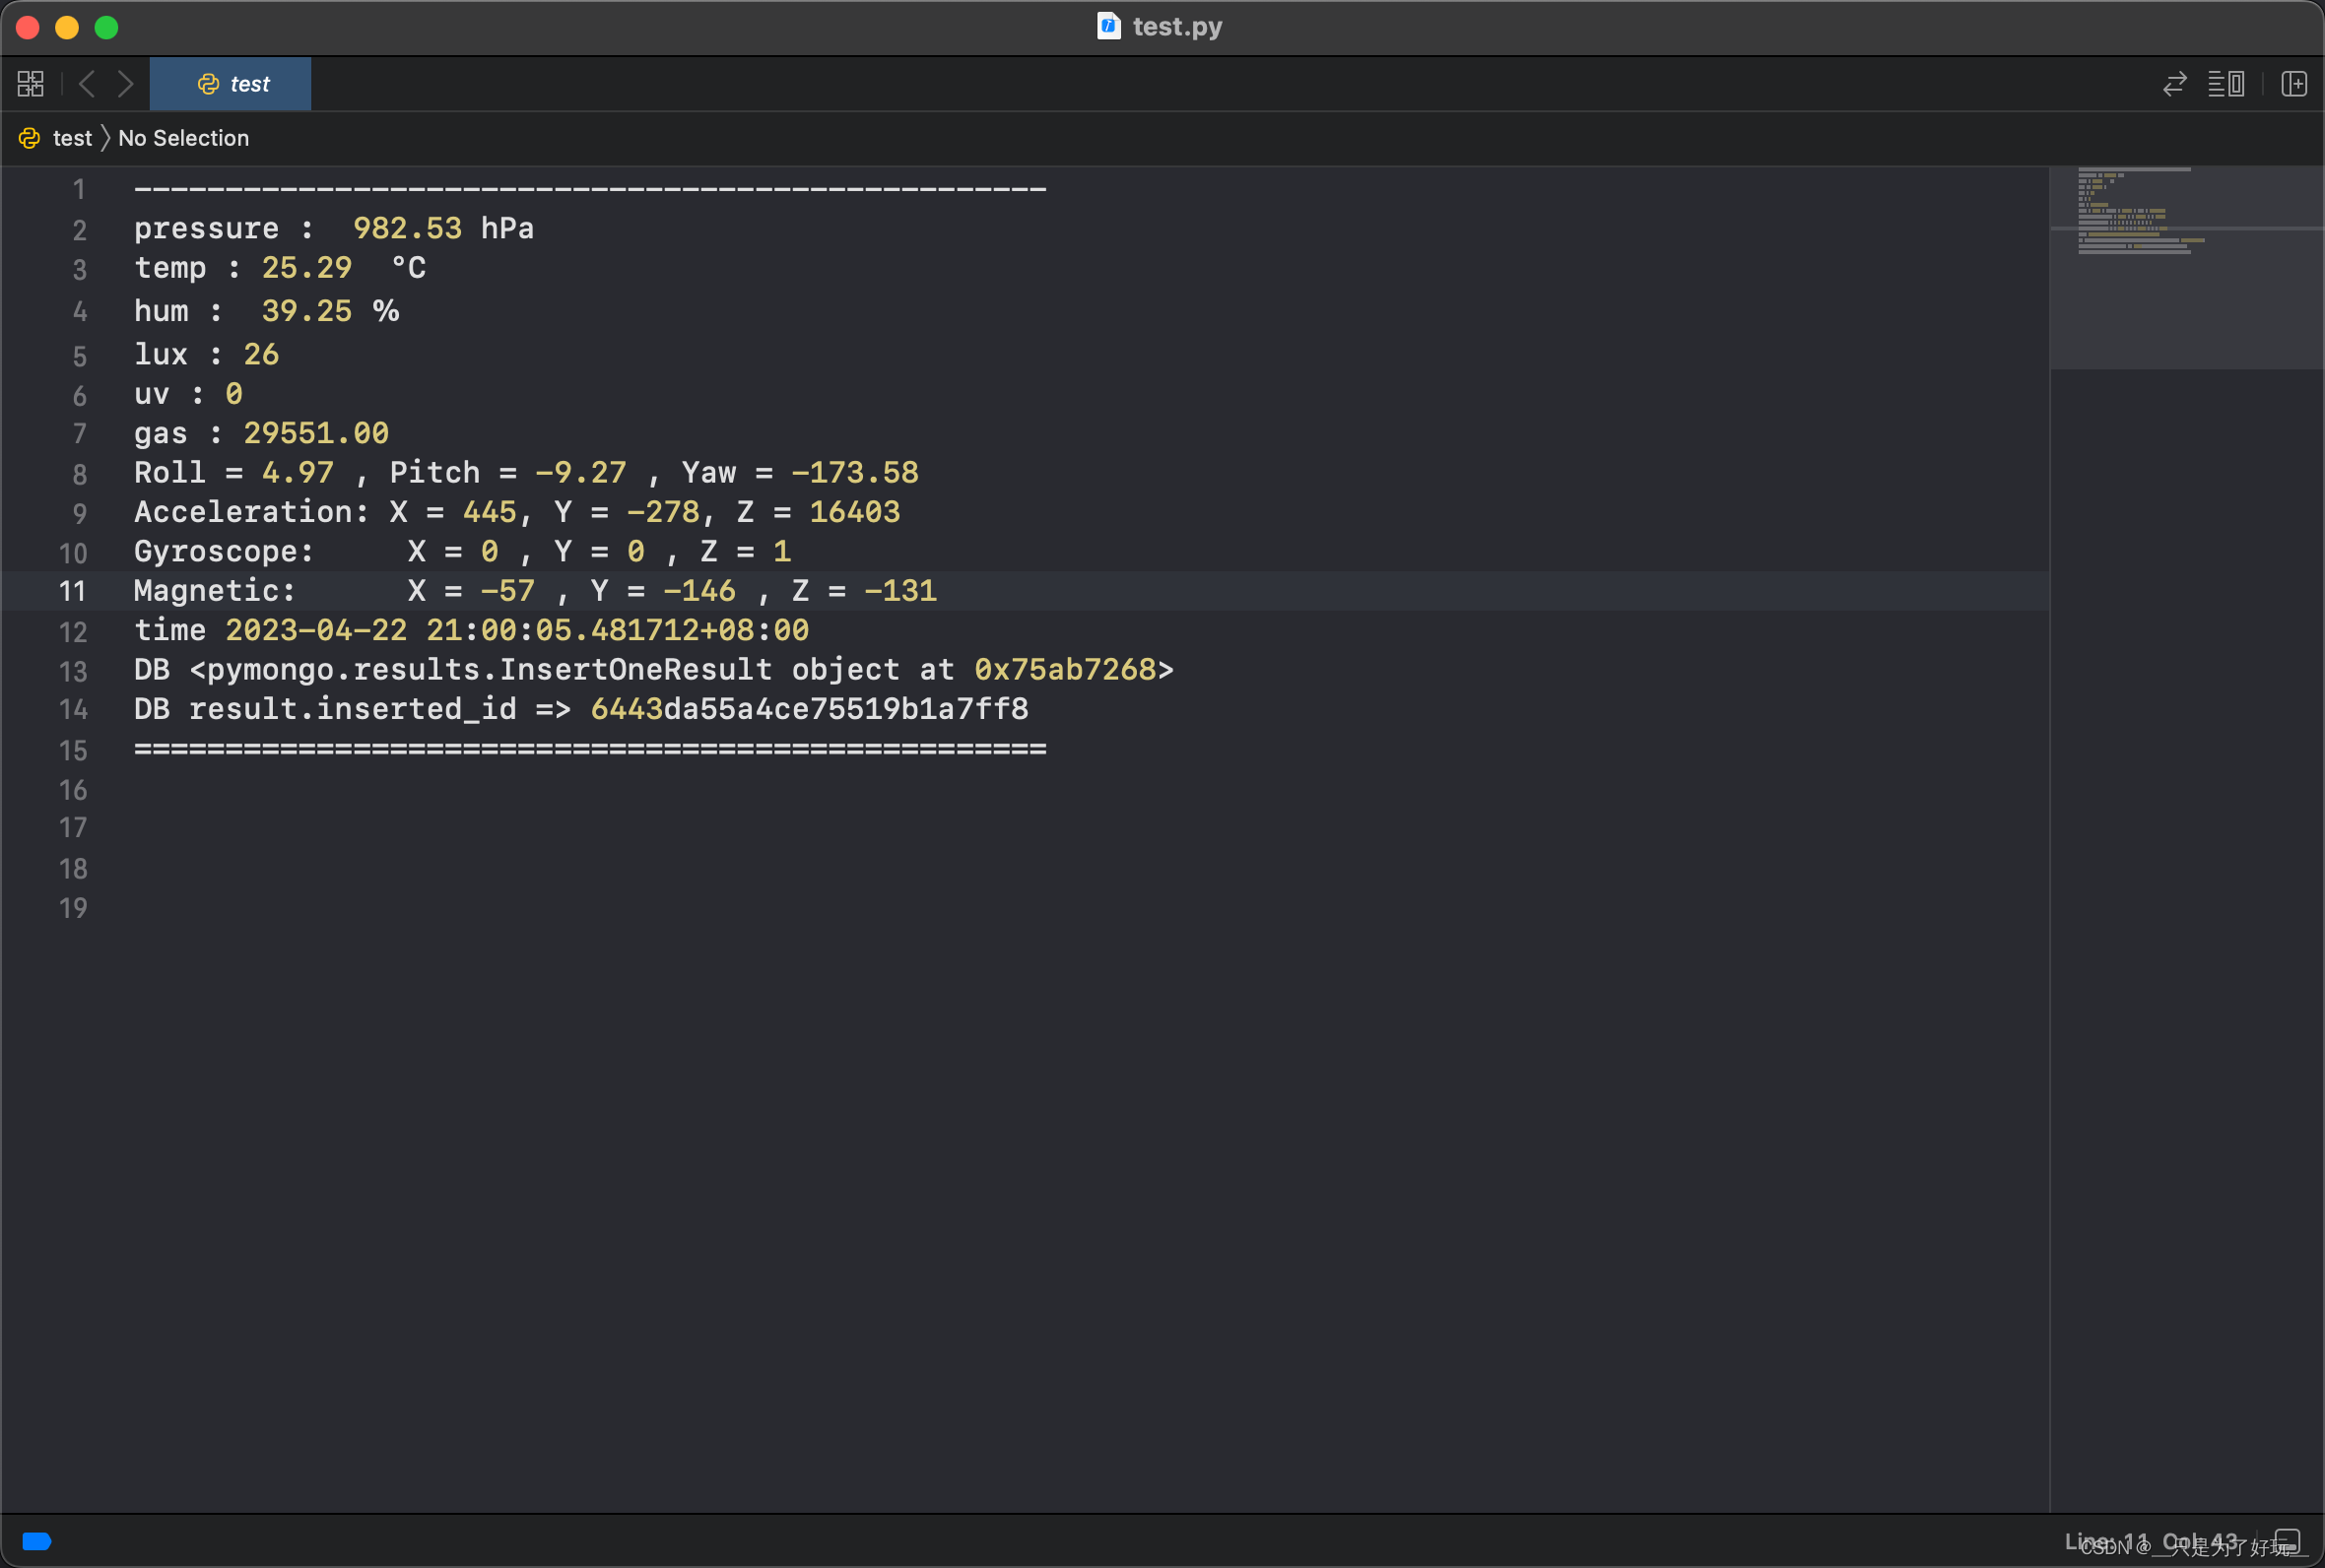
Task: Click the hex address 0x75ab7268
Action: coord(1065,669)
